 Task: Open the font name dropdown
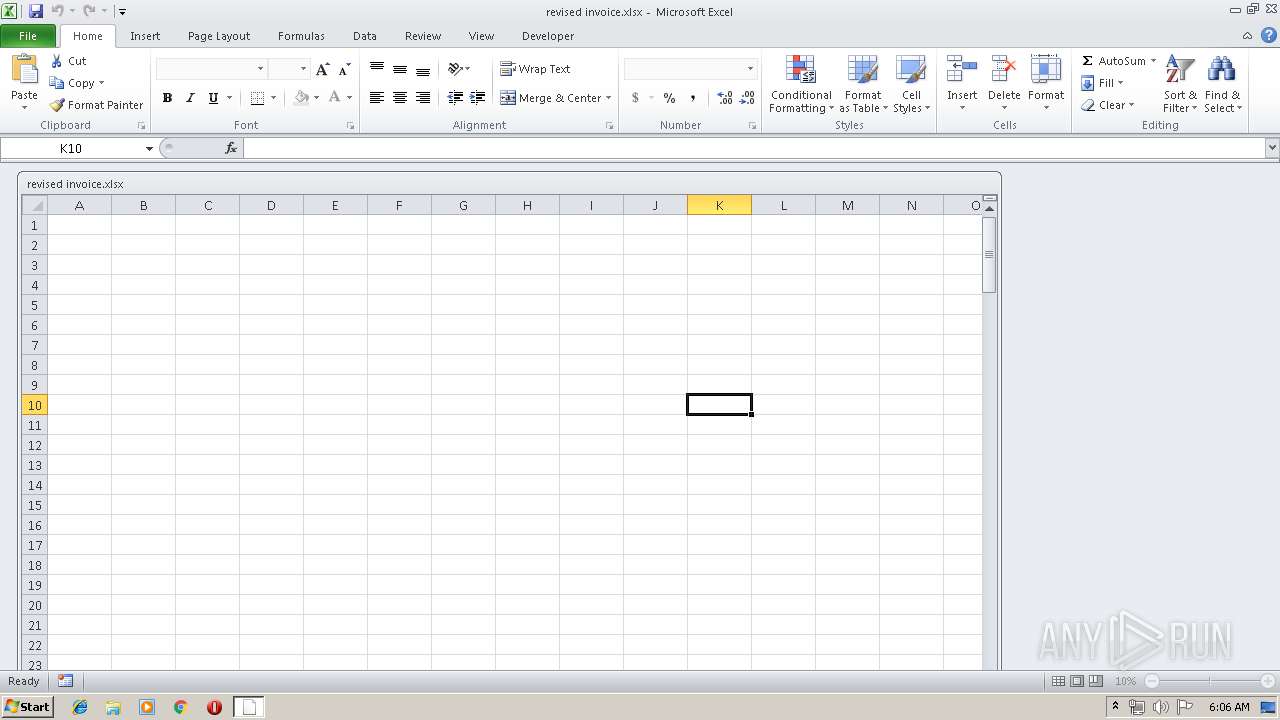pos(261,69)
